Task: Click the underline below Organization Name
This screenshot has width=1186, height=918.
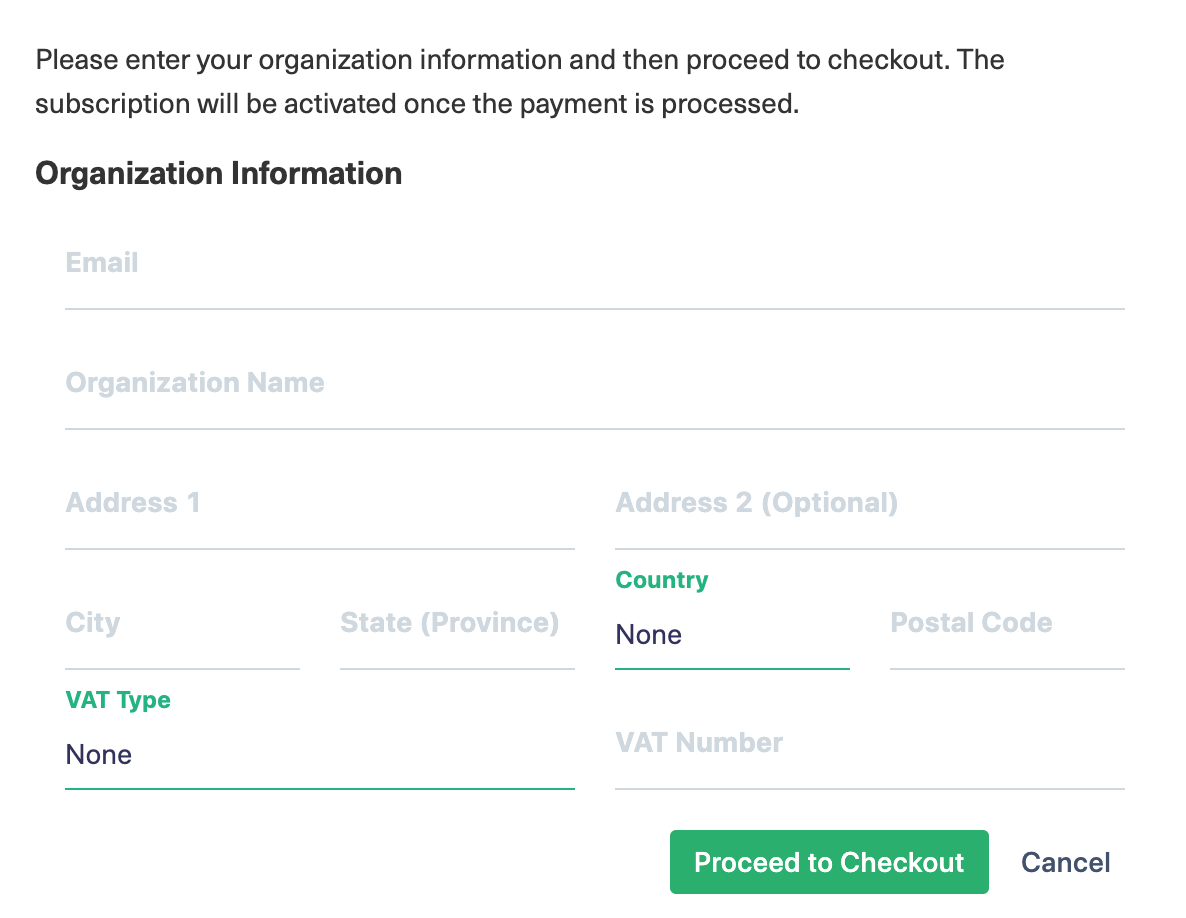Action: pos(594,428)
